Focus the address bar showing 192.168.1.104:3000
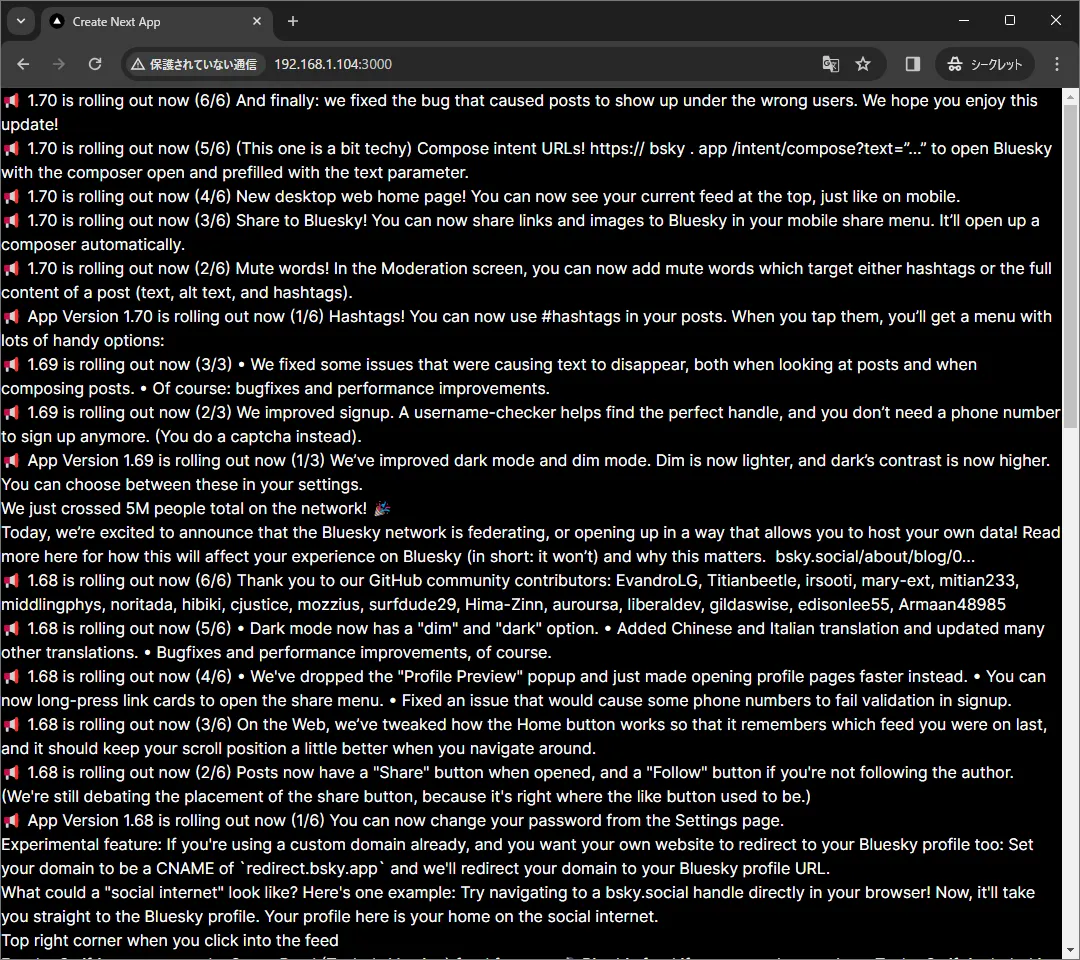 [333, 64]
